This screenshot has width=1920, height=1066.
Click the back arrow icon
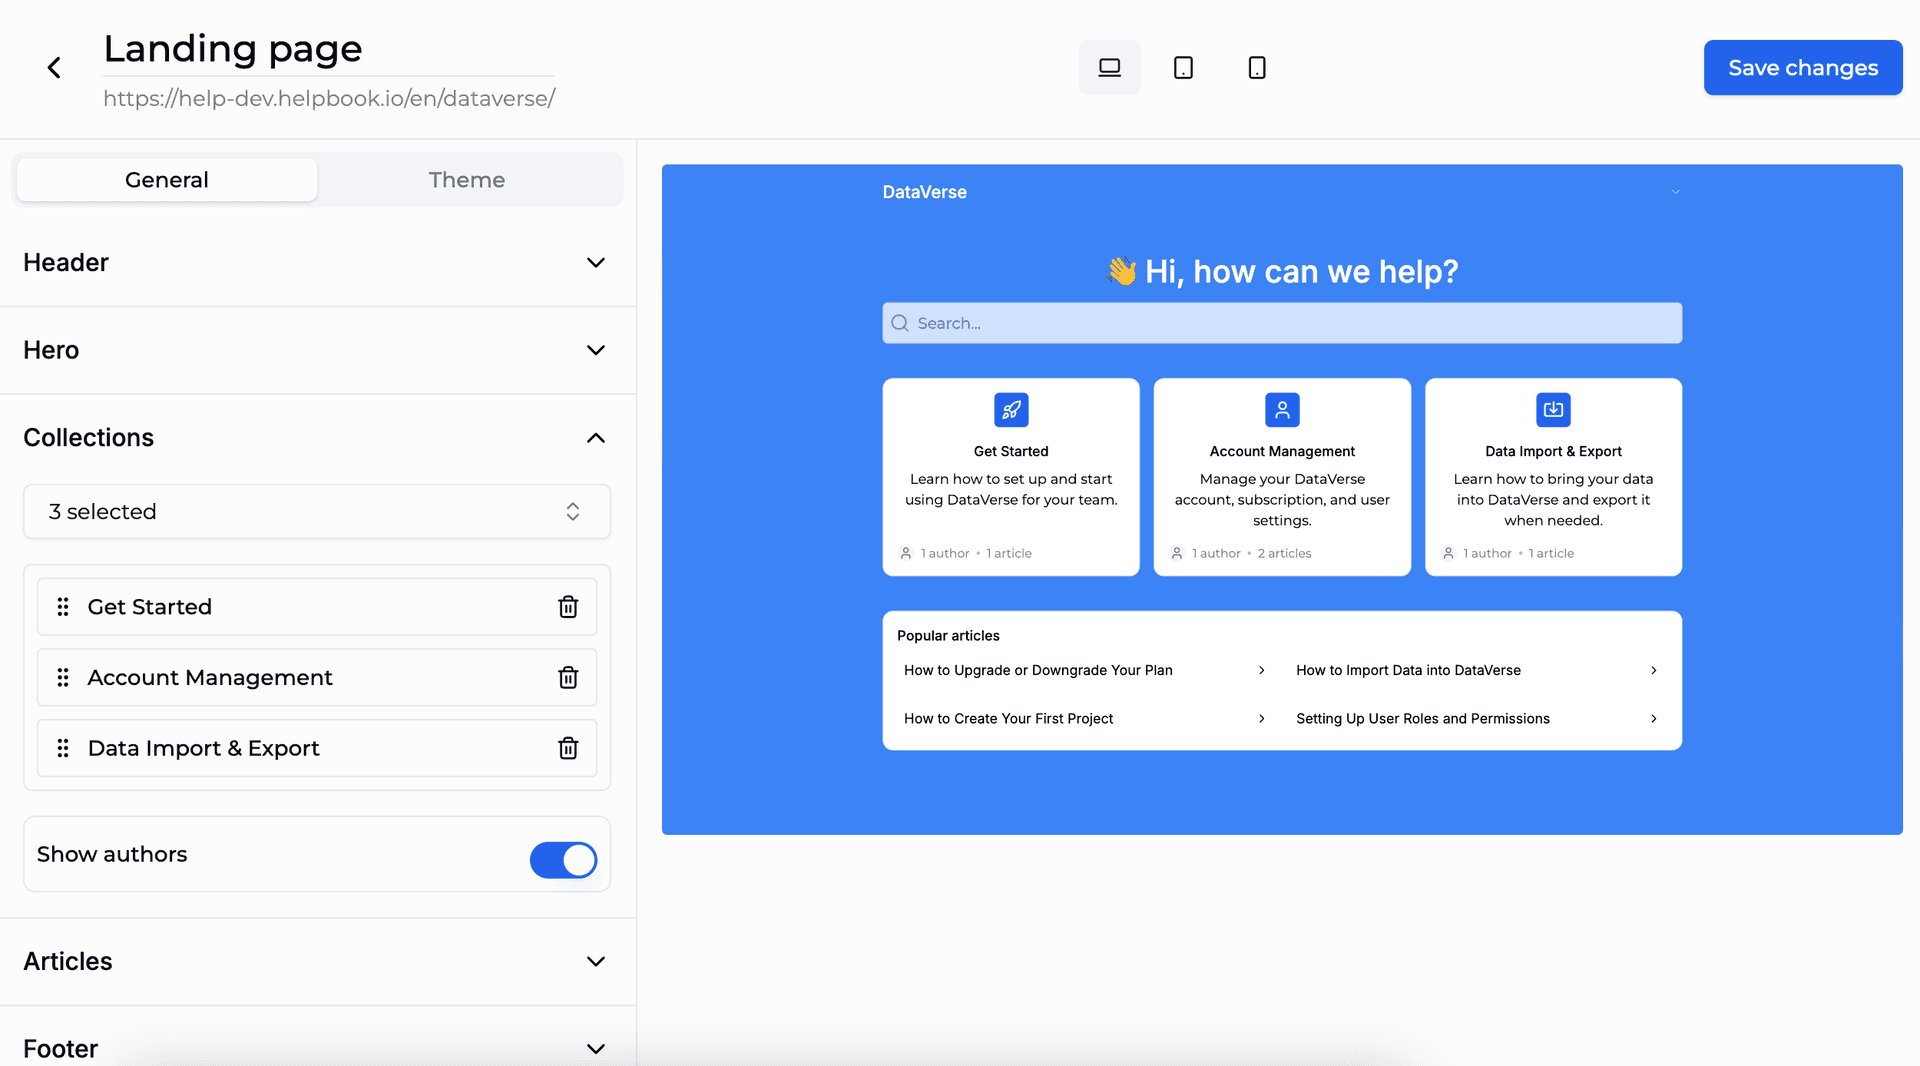54,68
